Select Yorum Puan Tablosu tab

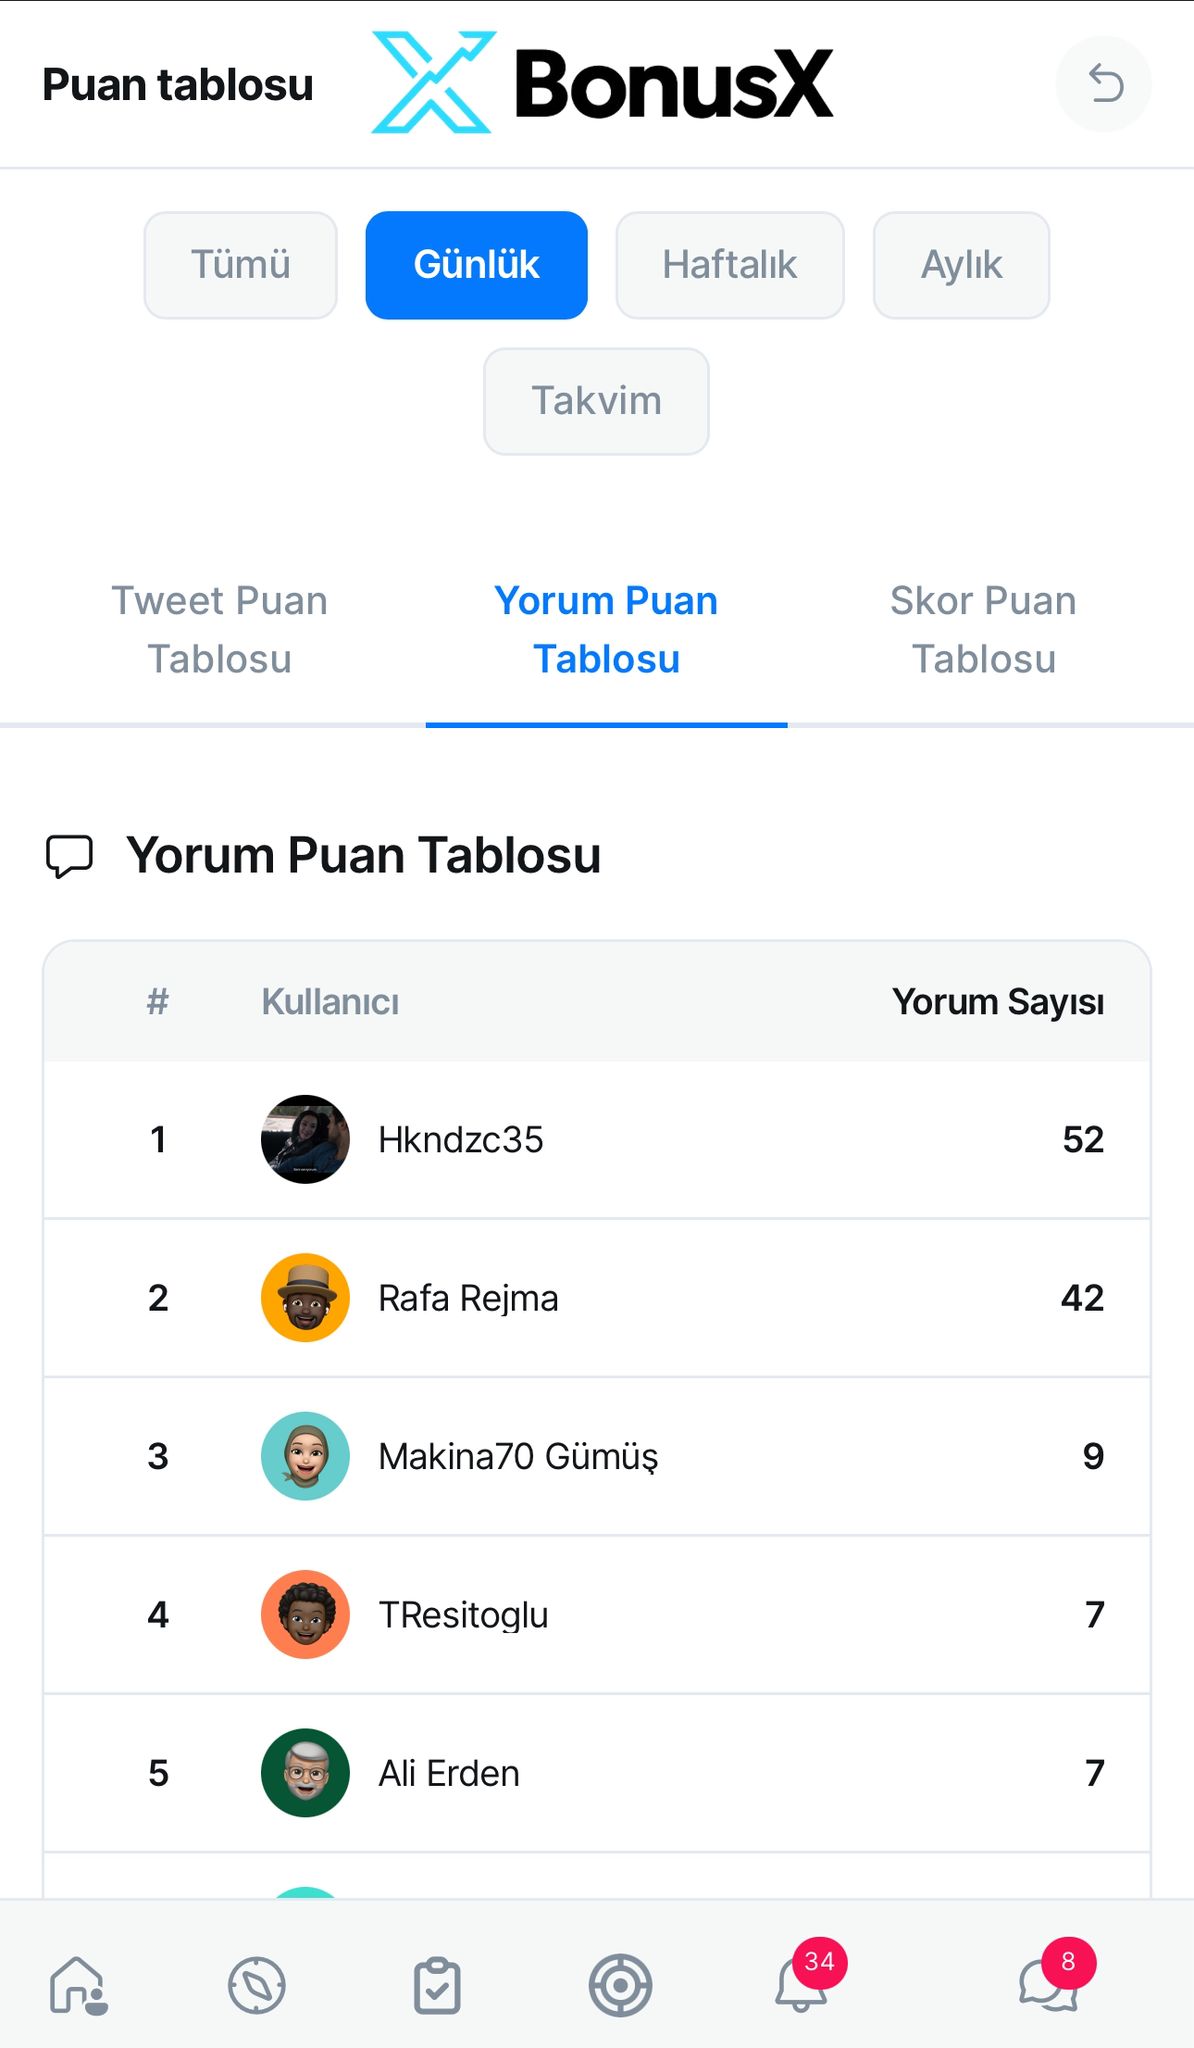click(606, 630)
